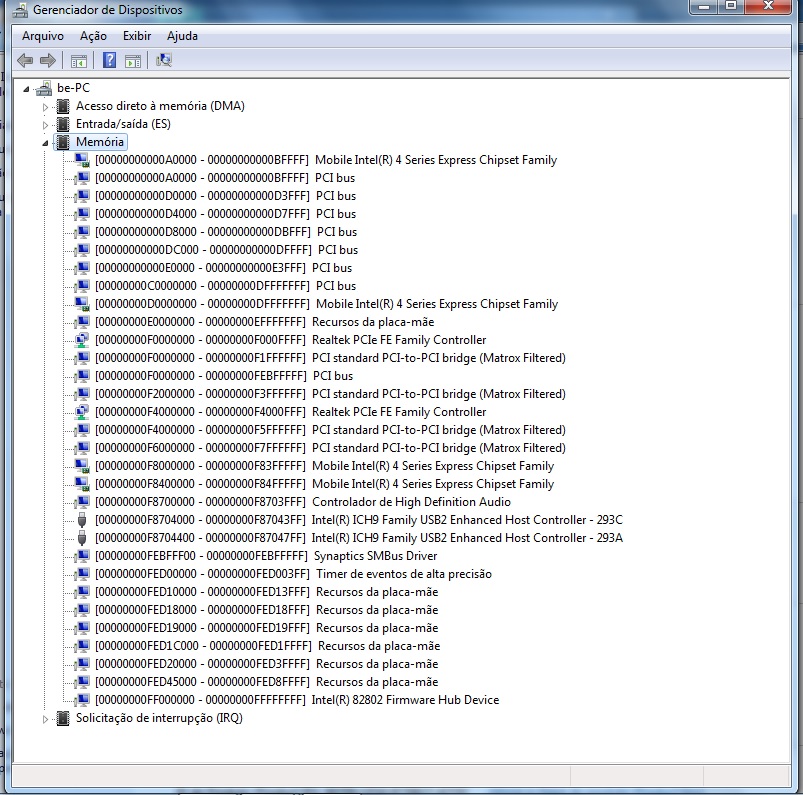Select Acesso direto à memória (DMA) label

pyautogui.click(x=160, y=106)
